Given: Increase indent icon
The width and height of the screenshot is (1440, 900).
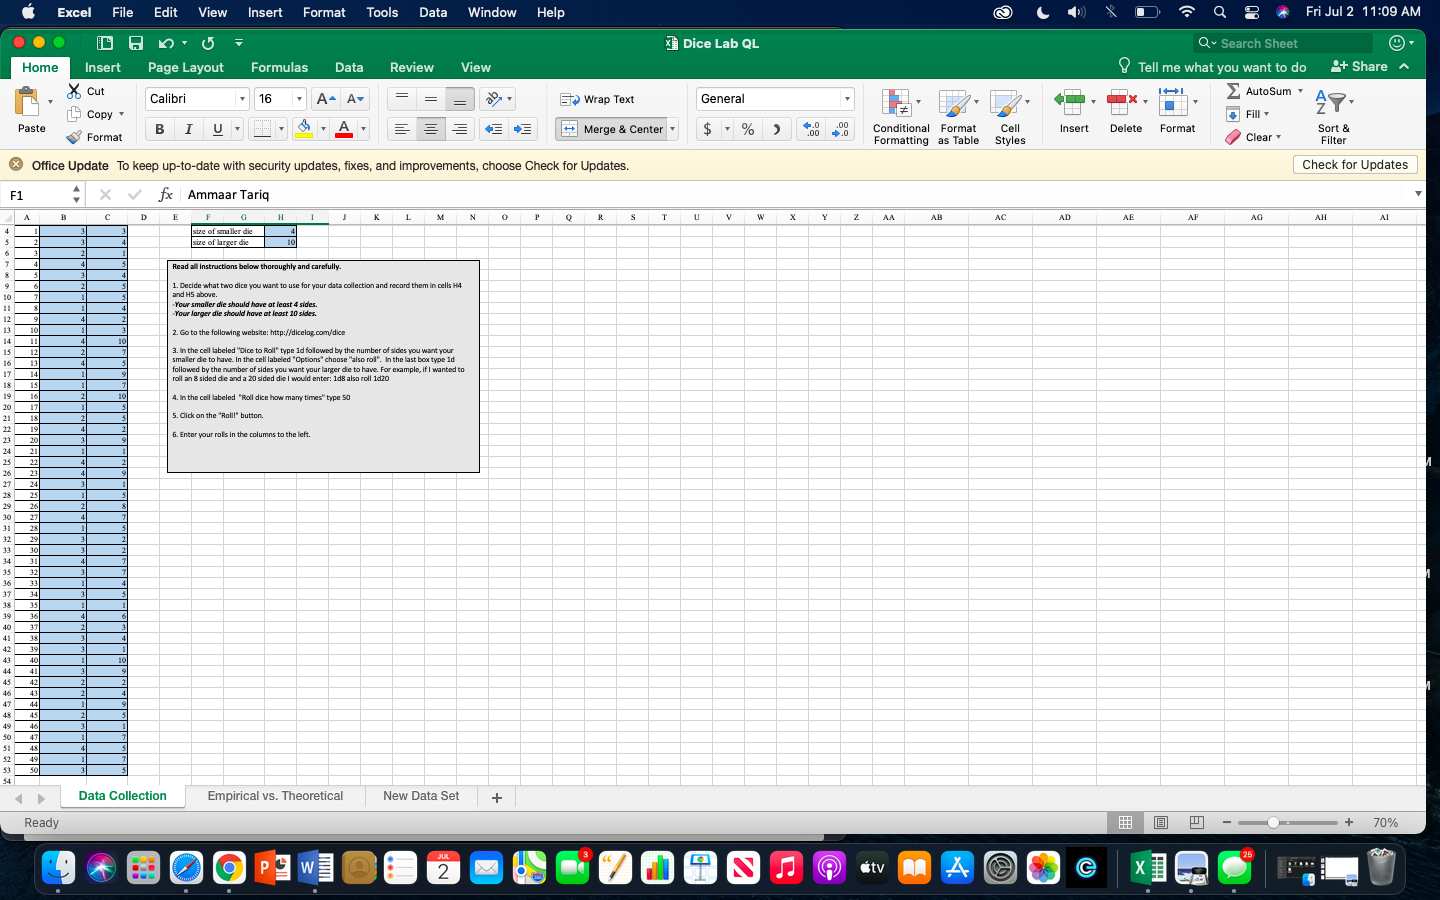Looking at the screenshot, I should (522, 129).
